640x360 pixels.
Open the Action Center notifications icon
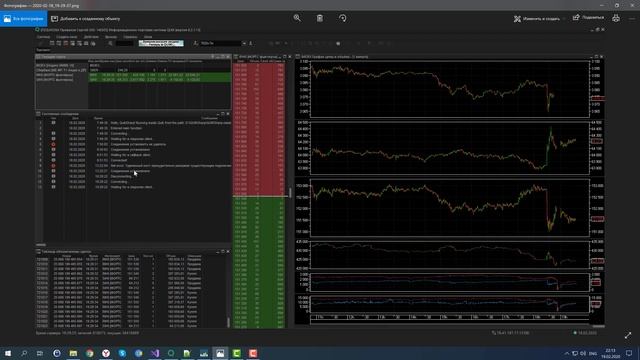coord(629,353)
